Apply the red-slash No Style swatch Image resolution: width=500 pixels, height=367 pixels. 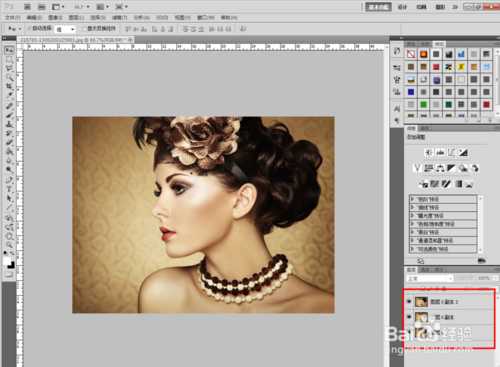(411, 54)
